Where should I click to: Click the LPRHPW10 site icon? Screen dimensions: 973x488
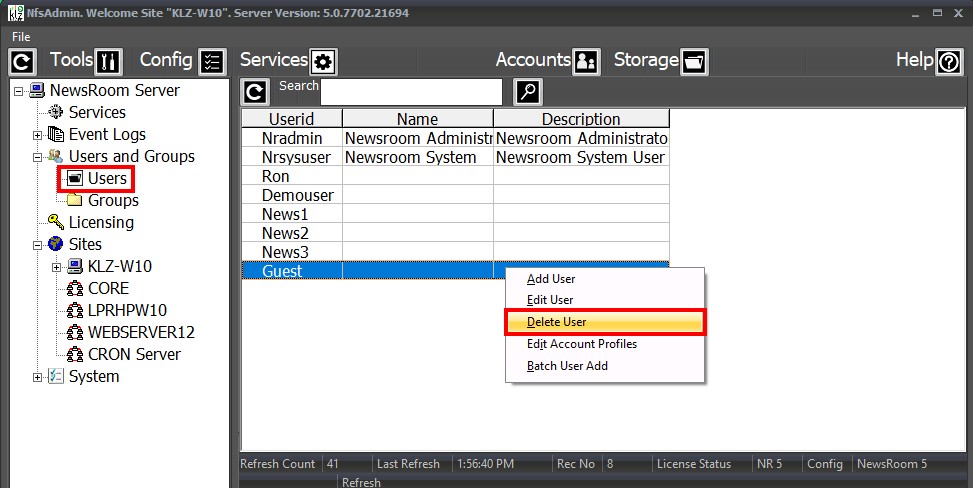tap(75, 310)
